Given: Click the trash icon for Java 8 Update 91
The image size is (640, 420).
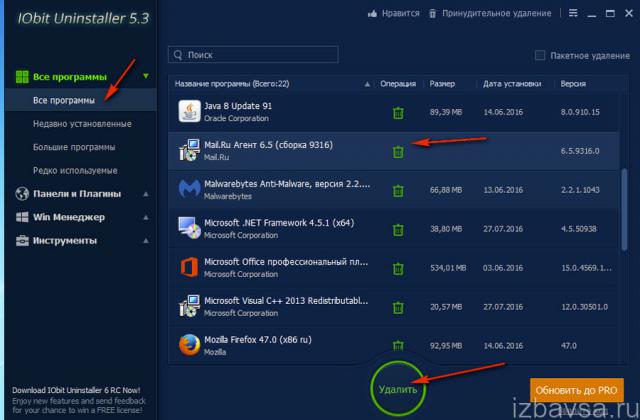Looking at the screenshot, I should pyautogui.click(x=398, y=113).
